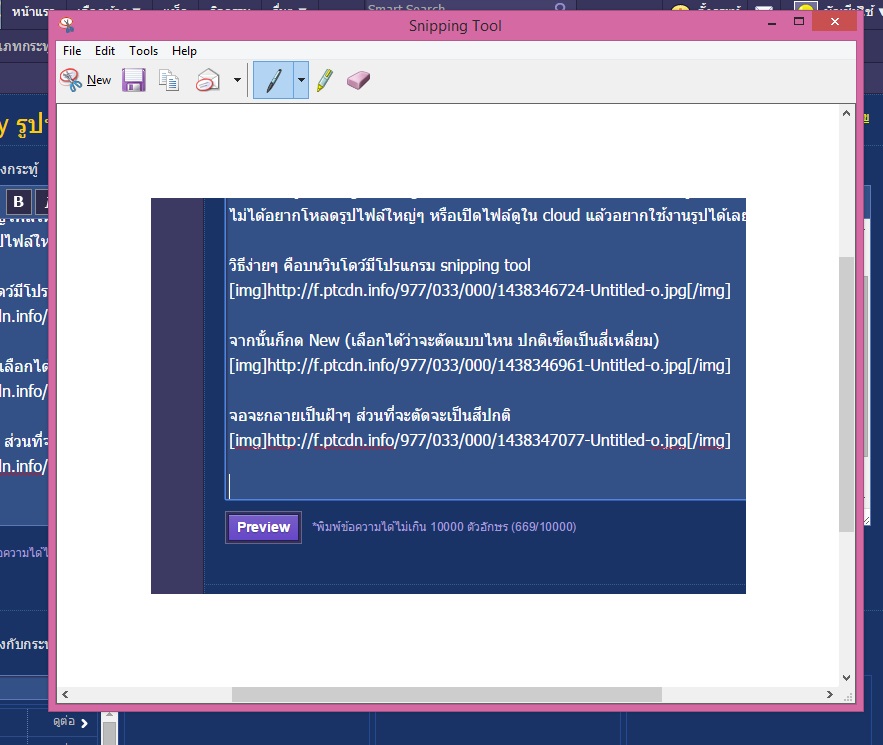Screen dimensions: 883x745
Task: Open the Send Snip dropdown arrow
Action: [237, 80]
